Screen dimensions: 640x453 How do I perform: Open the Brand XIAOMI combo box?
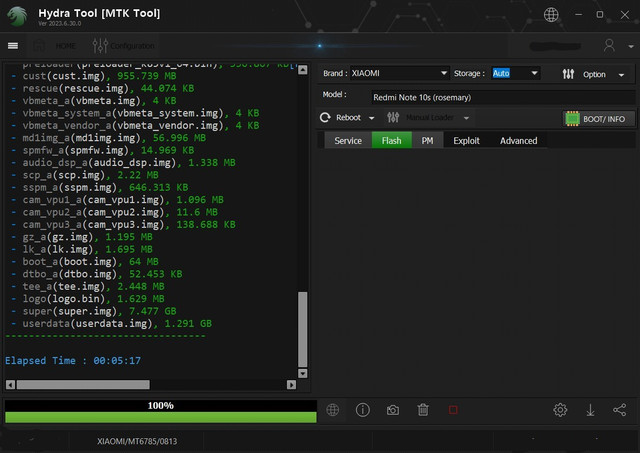click(x=400, y=73)
